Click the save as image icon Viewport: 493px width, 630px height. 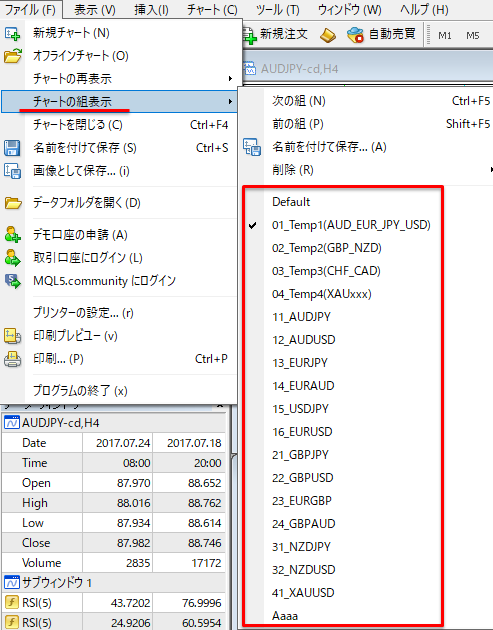pos(12,171)
